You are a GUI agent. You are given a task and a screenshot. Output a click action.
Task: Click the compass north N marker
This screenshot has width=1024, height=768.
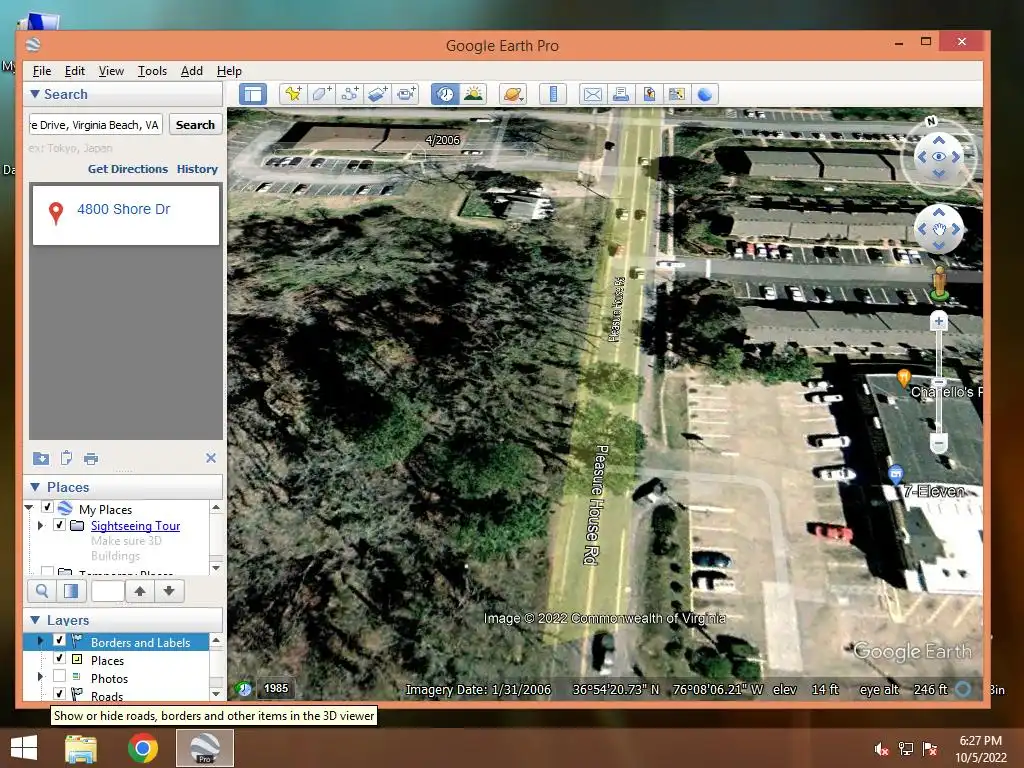(x=931, y=121)
